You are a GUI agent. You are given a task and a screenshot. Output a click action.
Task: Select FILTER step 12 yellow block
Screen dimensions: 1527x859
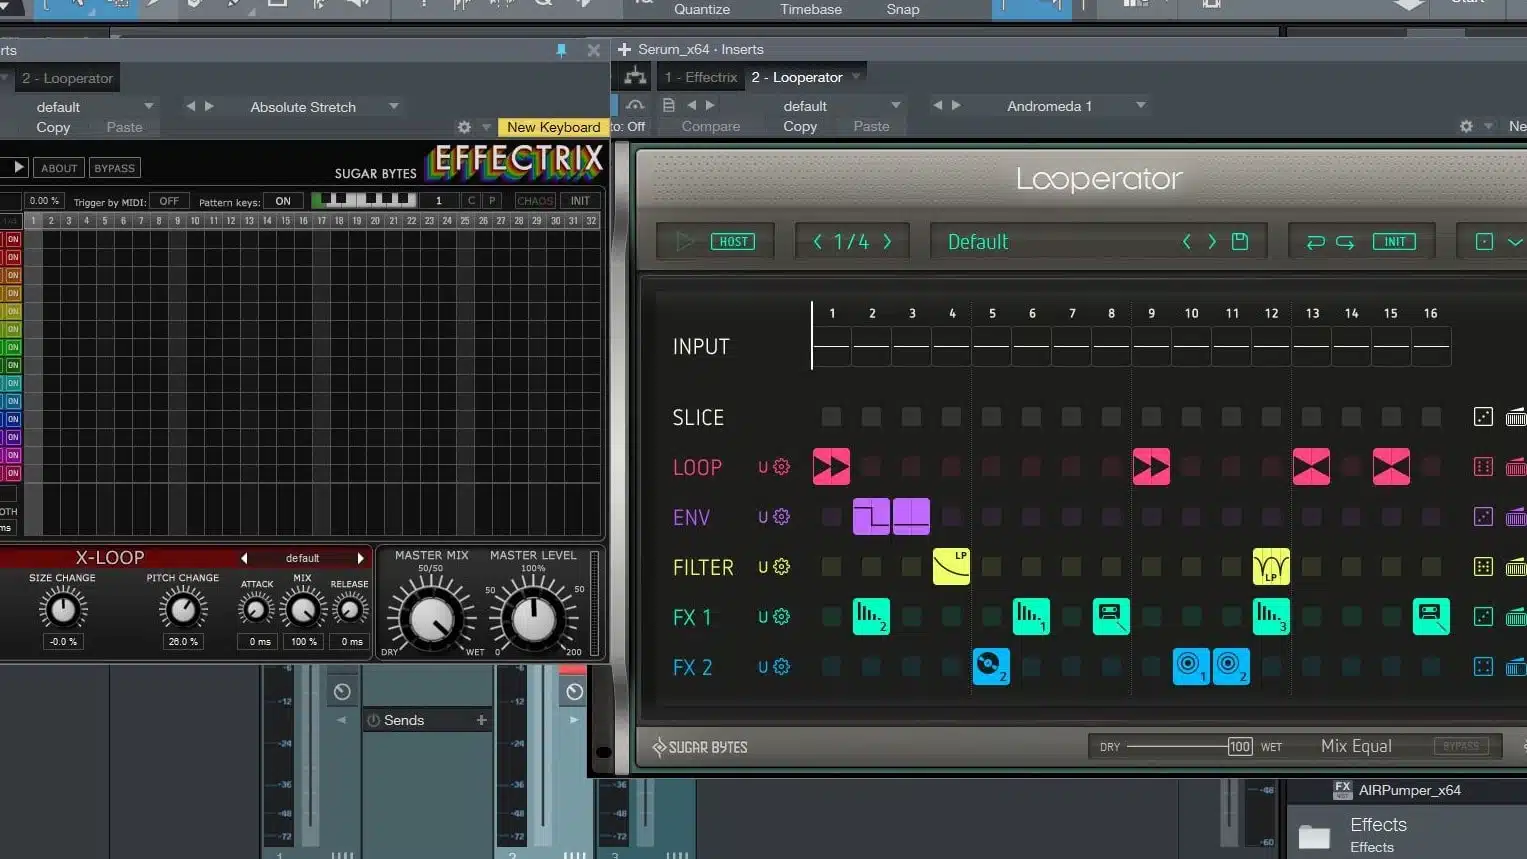[x=1271, y=567]
